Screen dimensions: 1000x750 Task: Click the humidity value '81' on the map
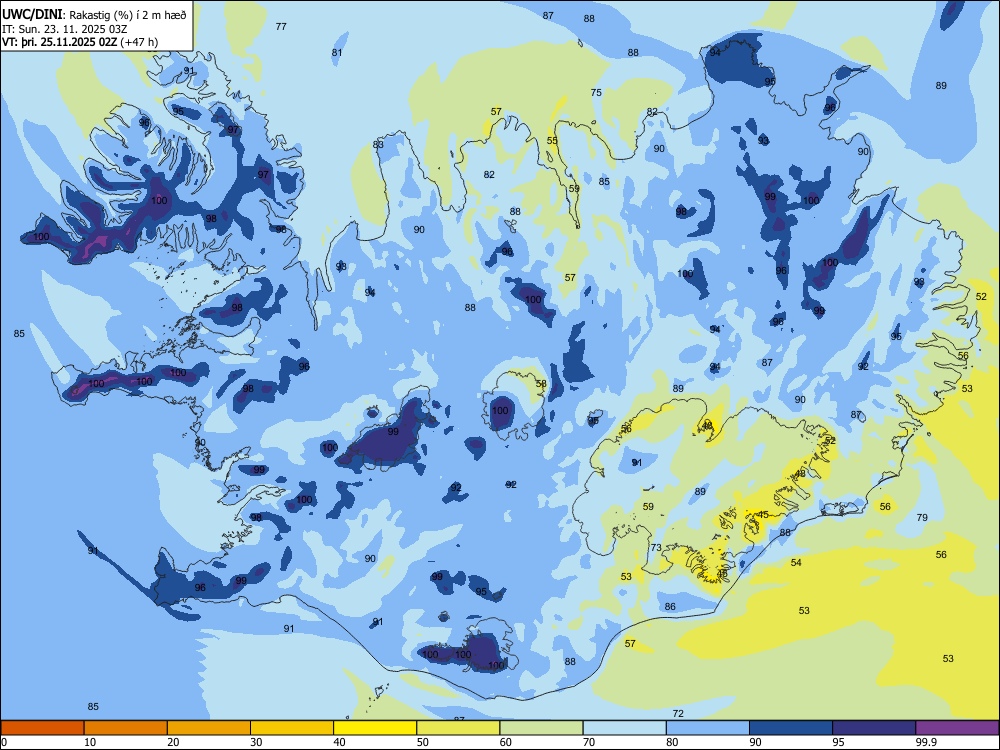[337, 53]
